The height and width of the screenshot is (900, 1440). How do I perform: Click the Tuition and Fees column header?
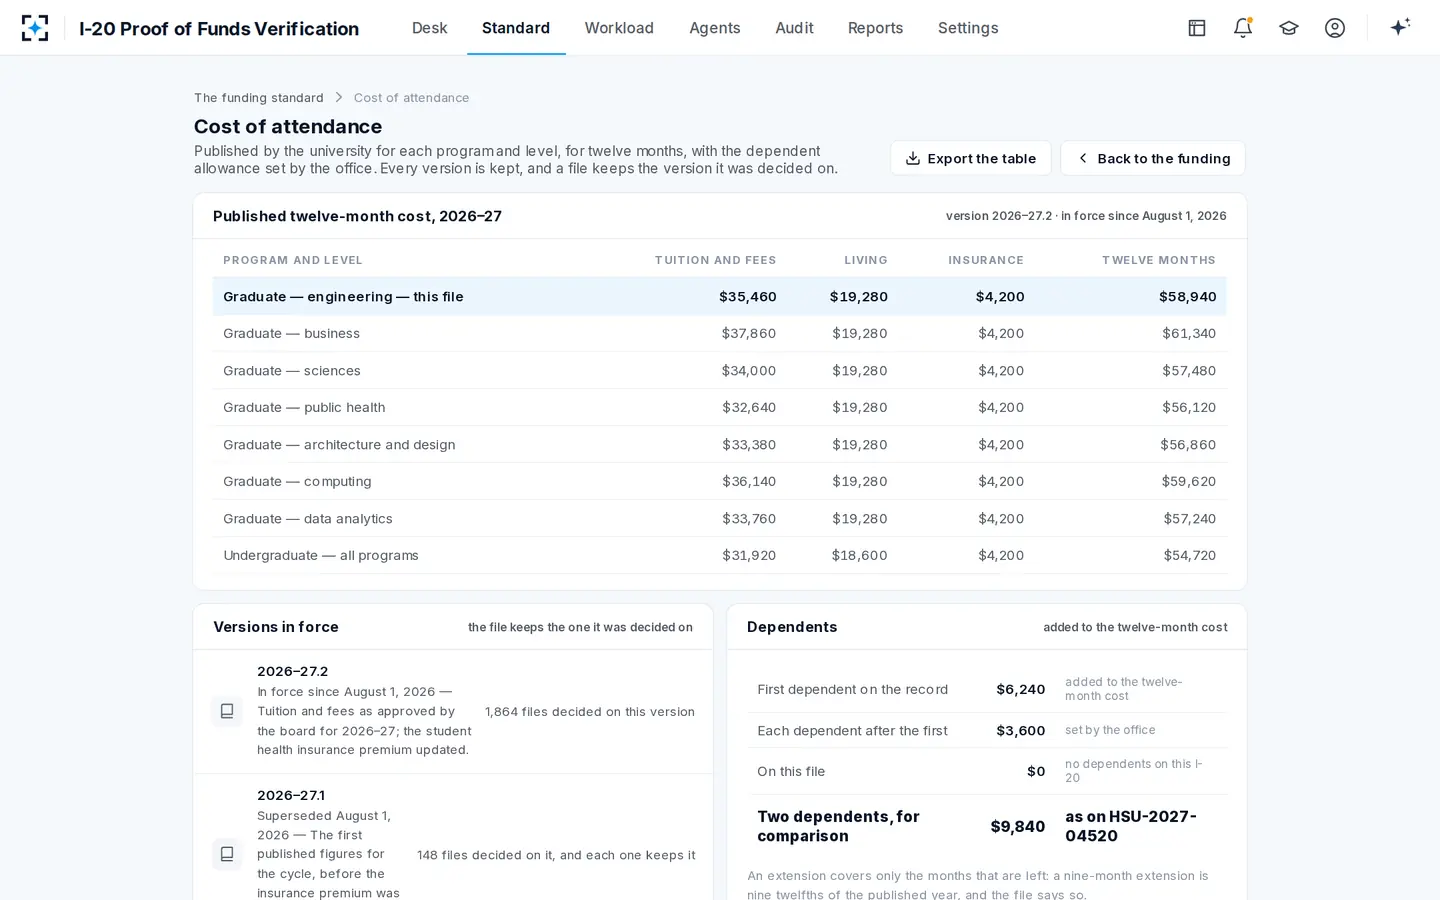715,260
